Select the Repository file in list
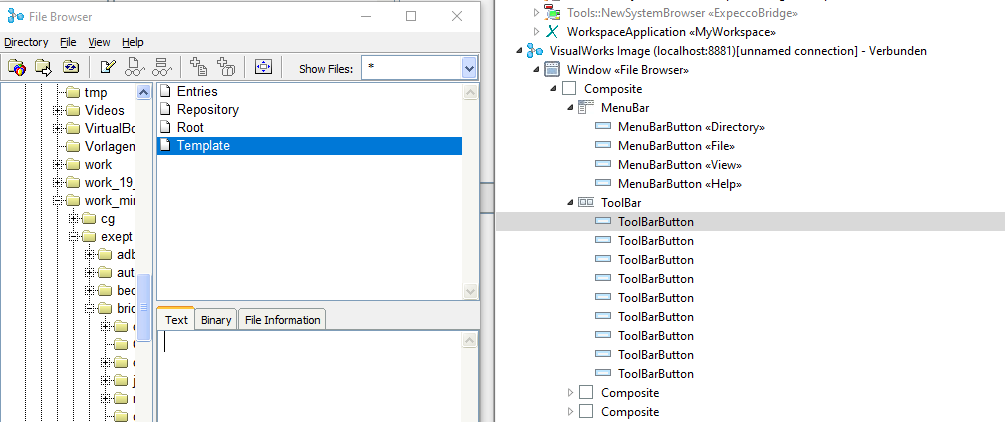1005x422 pixels. tap(207, 110)
